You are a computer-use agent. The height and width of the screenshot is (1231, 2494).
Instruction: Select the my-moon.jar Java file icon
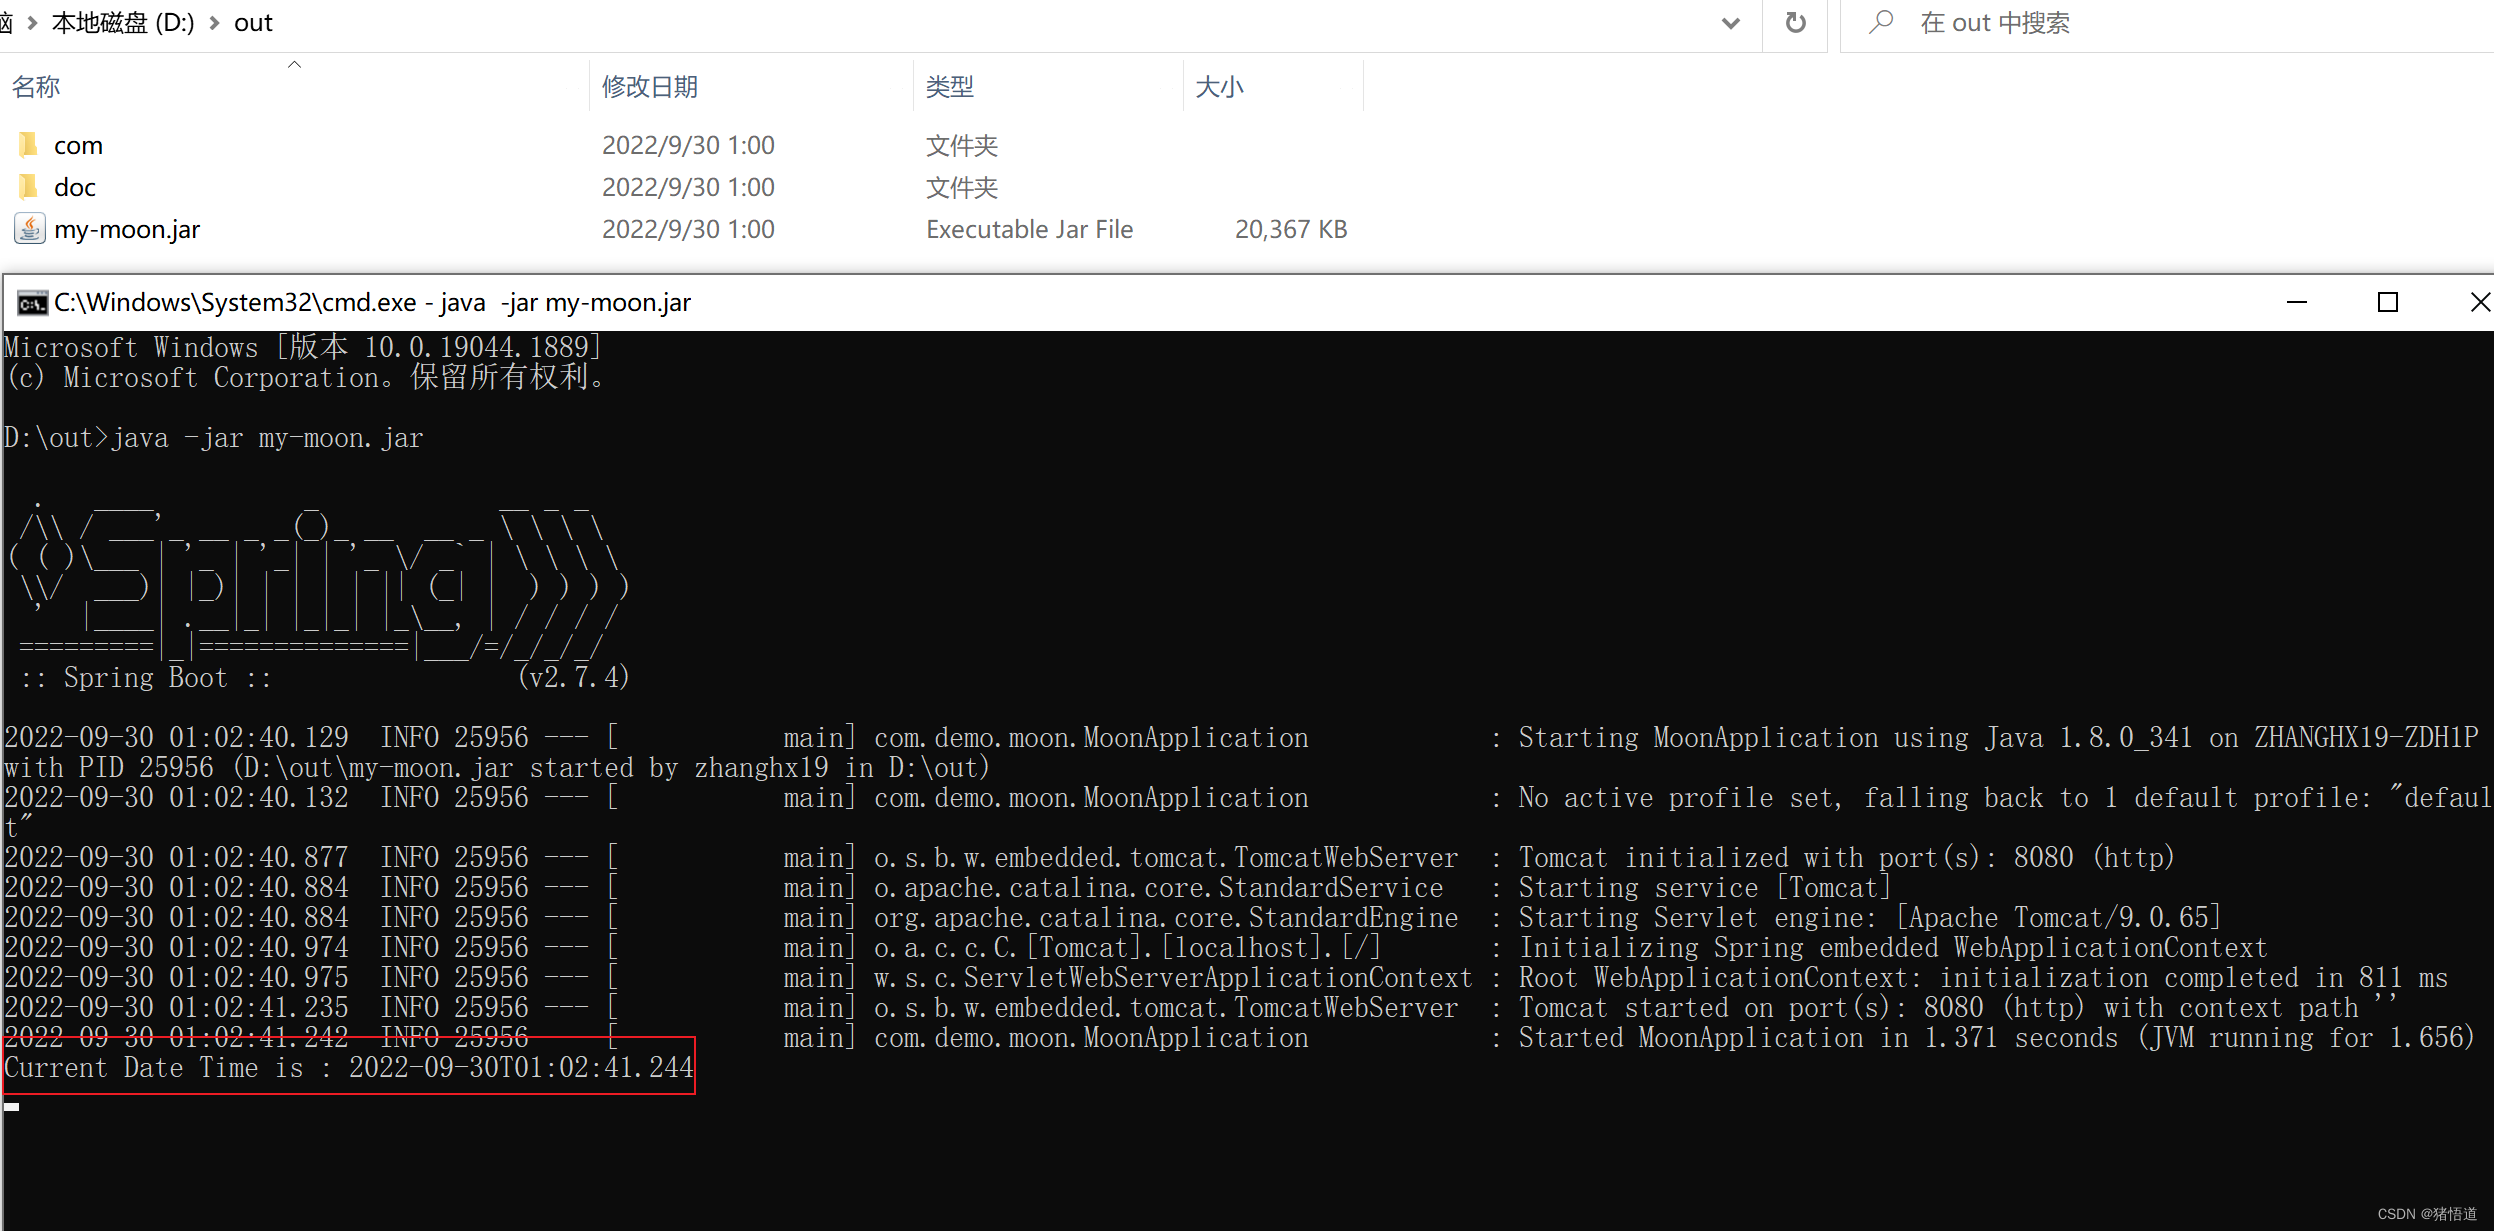click(29, 229)
